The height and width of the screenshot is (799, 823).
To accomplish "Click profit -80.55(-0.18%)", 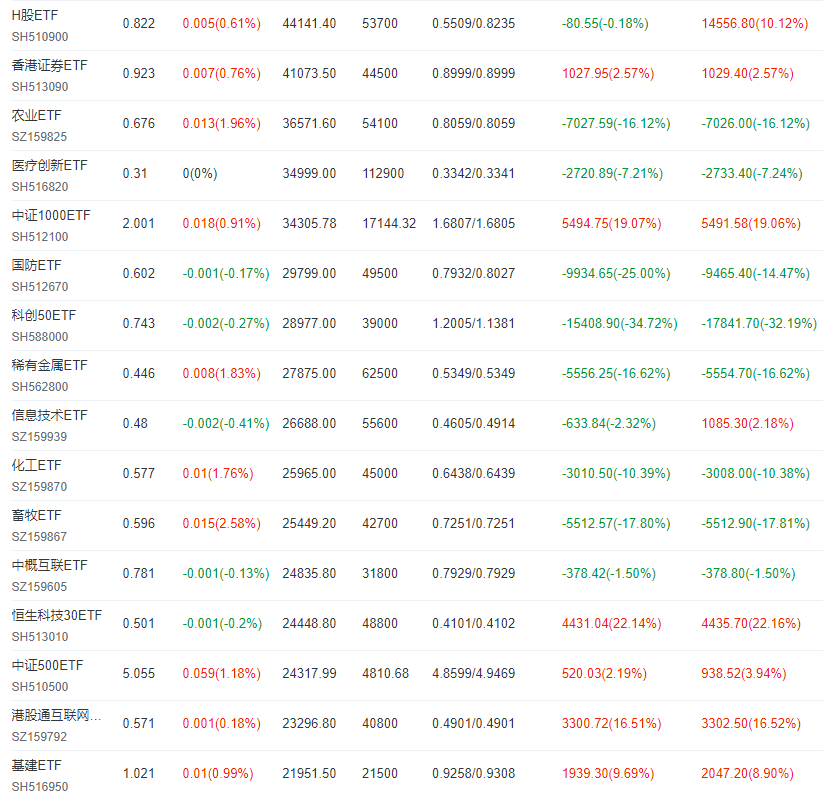I will pos(605,24).
